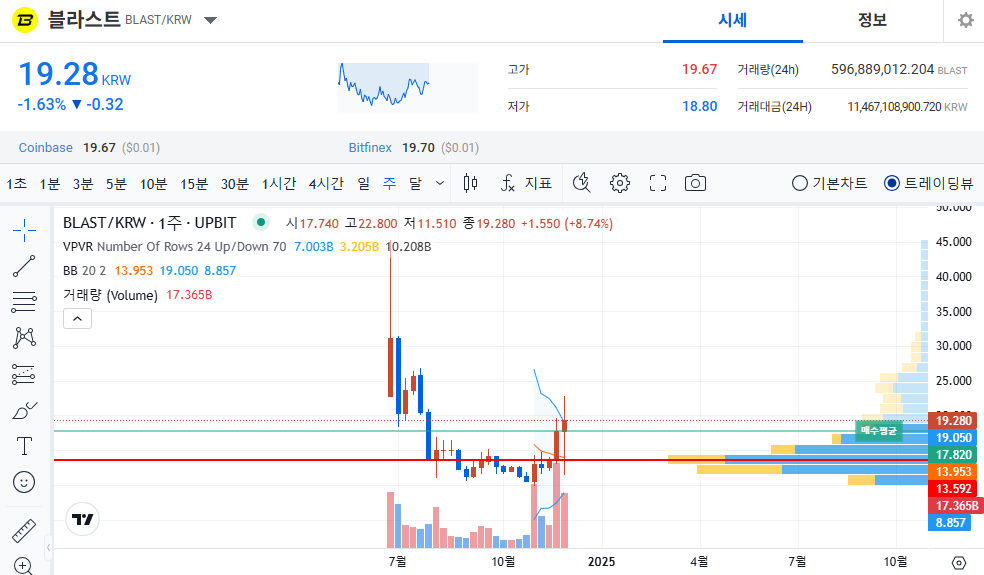Screen dimensions: 984x575
Task: Set chart interval to 10분
Action: pyautogui.click(x=153, y=183)
